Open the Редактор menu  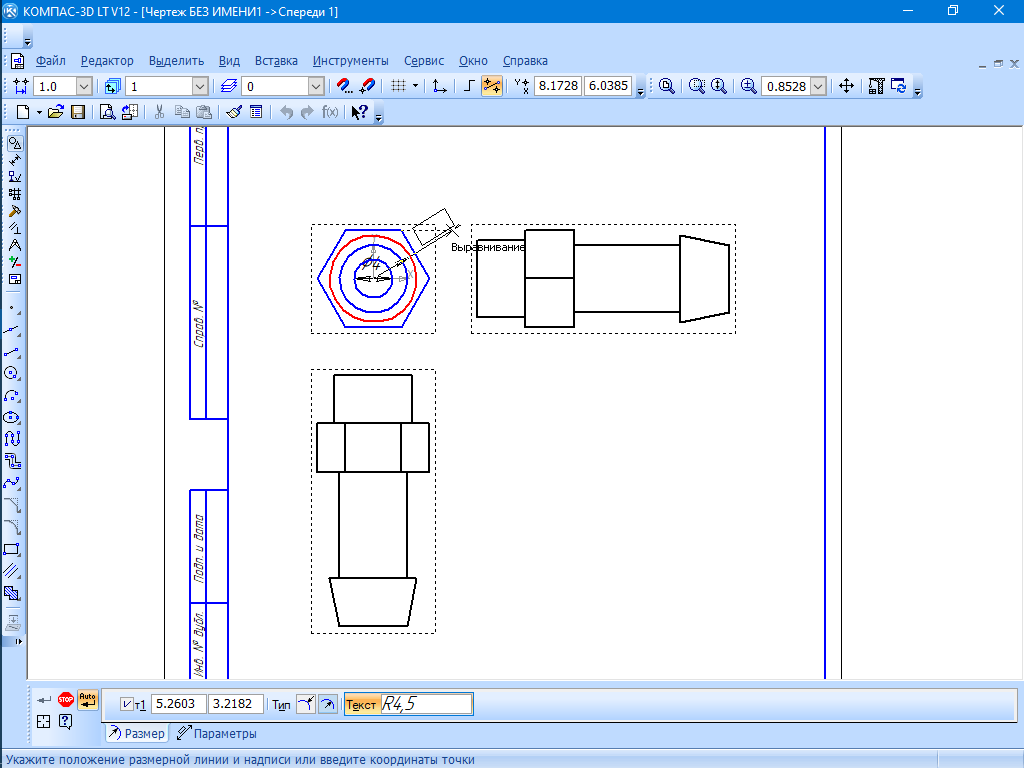[x=107, y=61]
